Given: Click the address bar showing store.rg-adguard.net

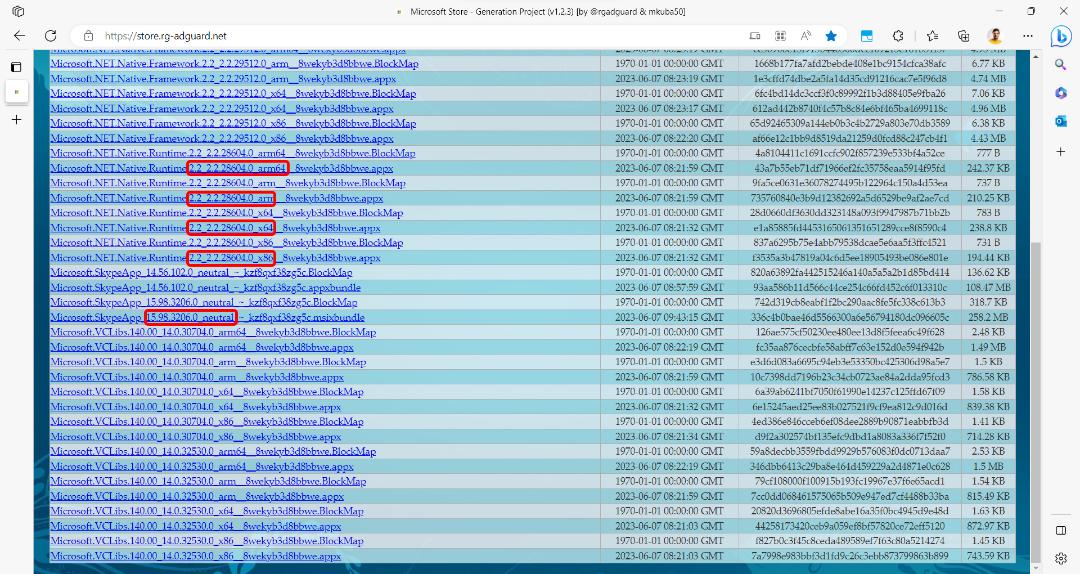Looking at the screenshot, I should point(413,36).
